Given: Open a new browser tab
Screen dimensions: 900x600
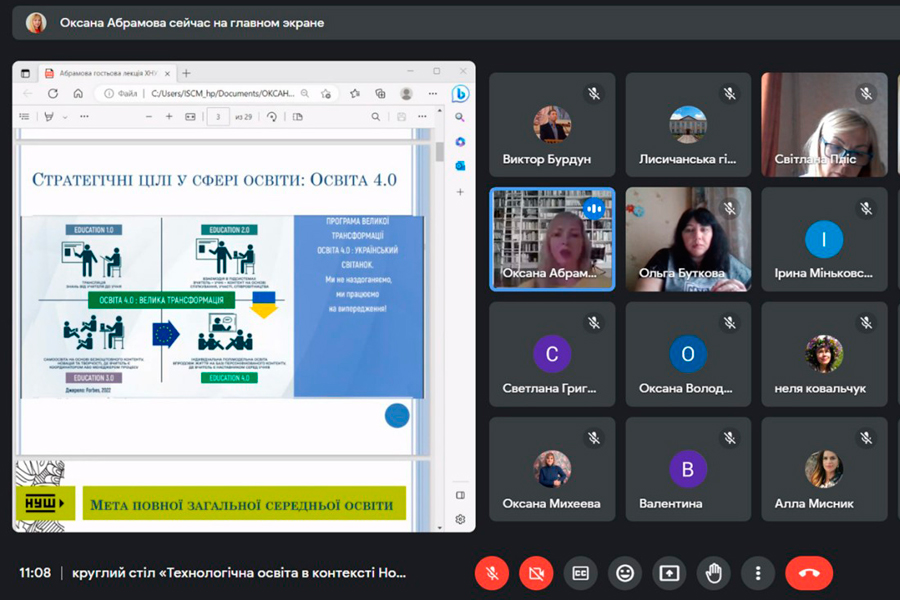Looking at the screenshot, I should point(186,72).
